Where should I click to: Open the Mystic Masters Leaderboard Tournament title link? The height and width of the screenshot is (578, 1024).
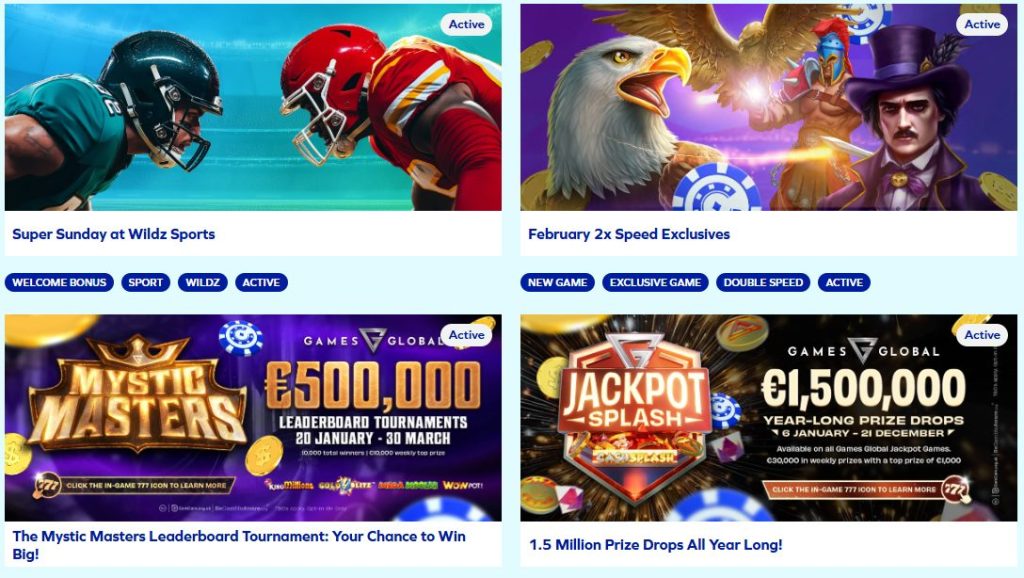[x=239, y=545]
